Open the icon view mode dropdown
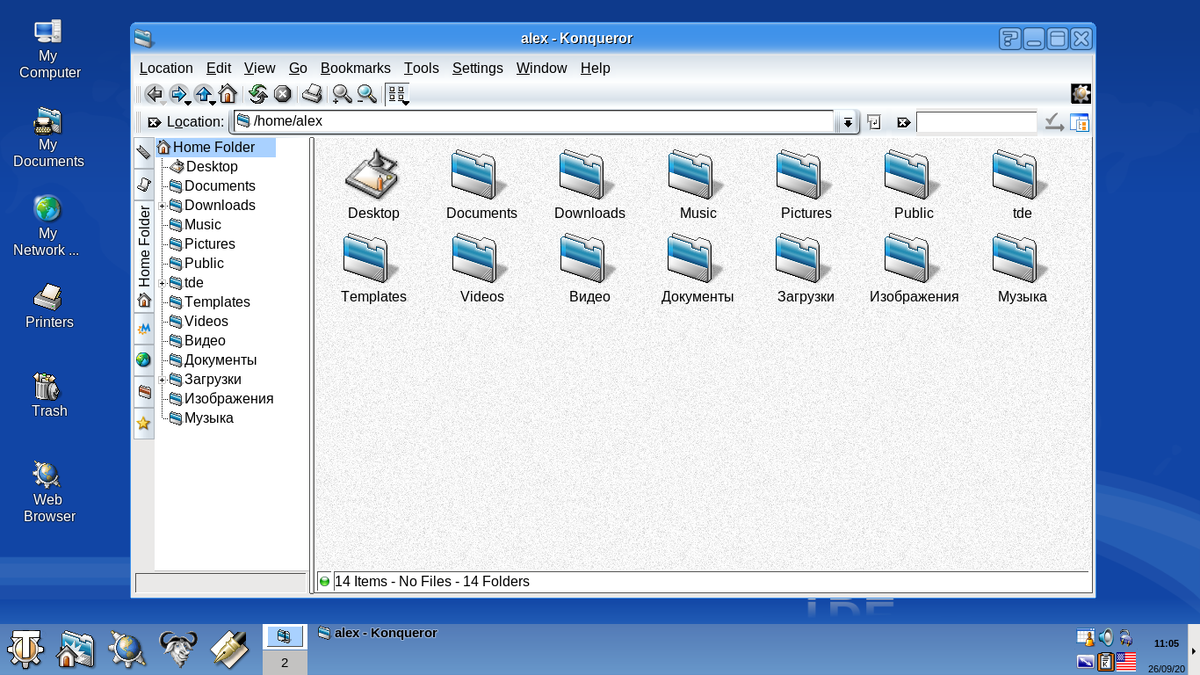This screenshot has width=1200, height=675. pos(398,95)
